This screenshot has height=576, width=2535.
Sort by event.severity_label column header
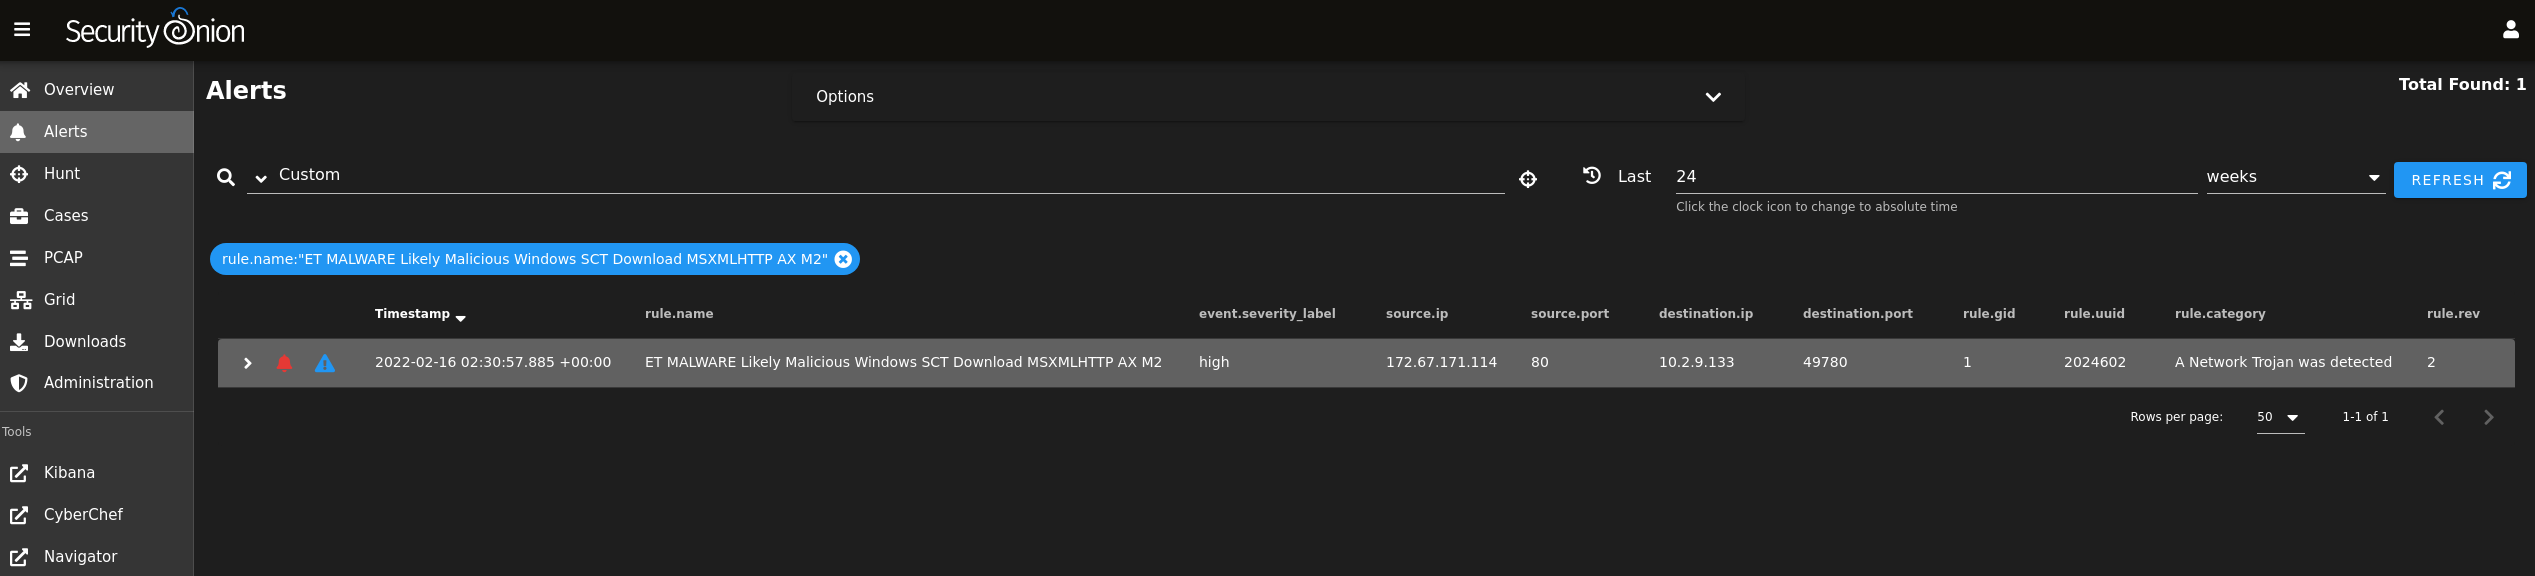tap(1267, 314)
